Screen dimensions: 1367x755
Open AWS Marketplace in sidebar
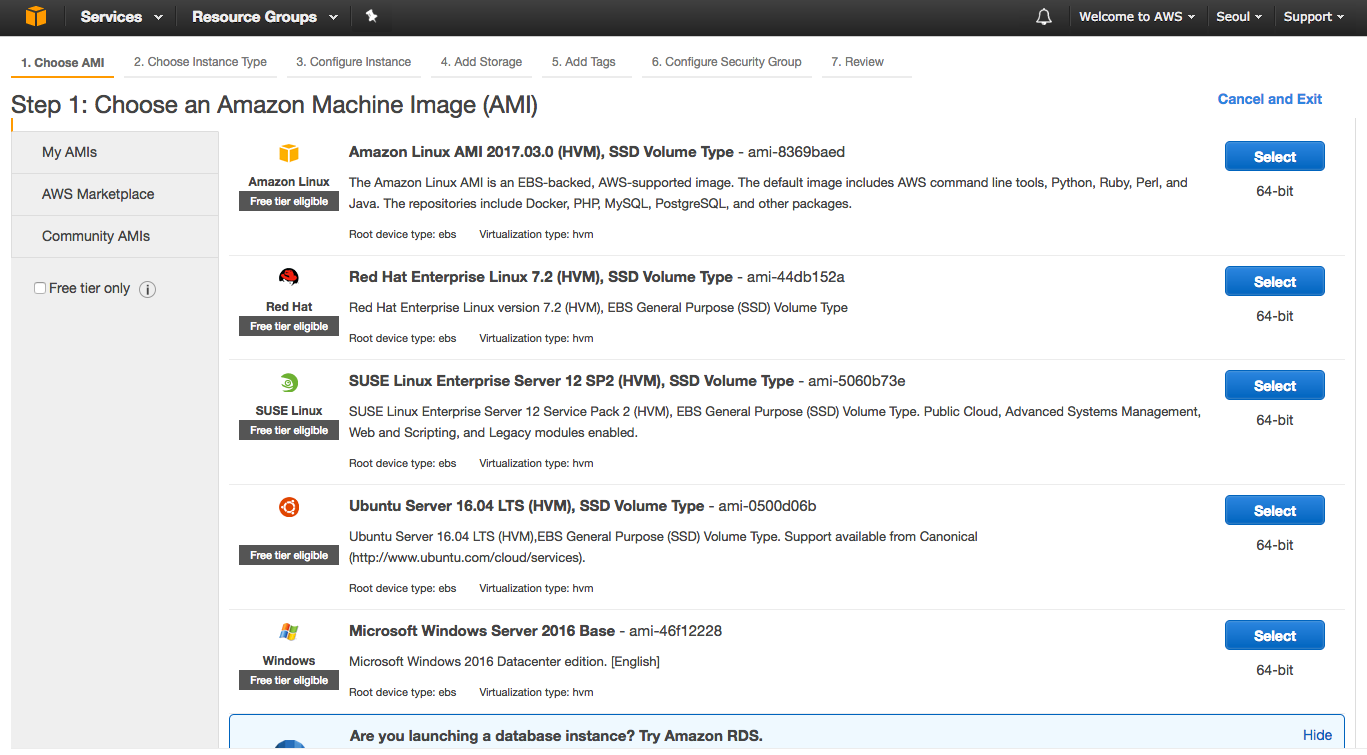(115, 194)
